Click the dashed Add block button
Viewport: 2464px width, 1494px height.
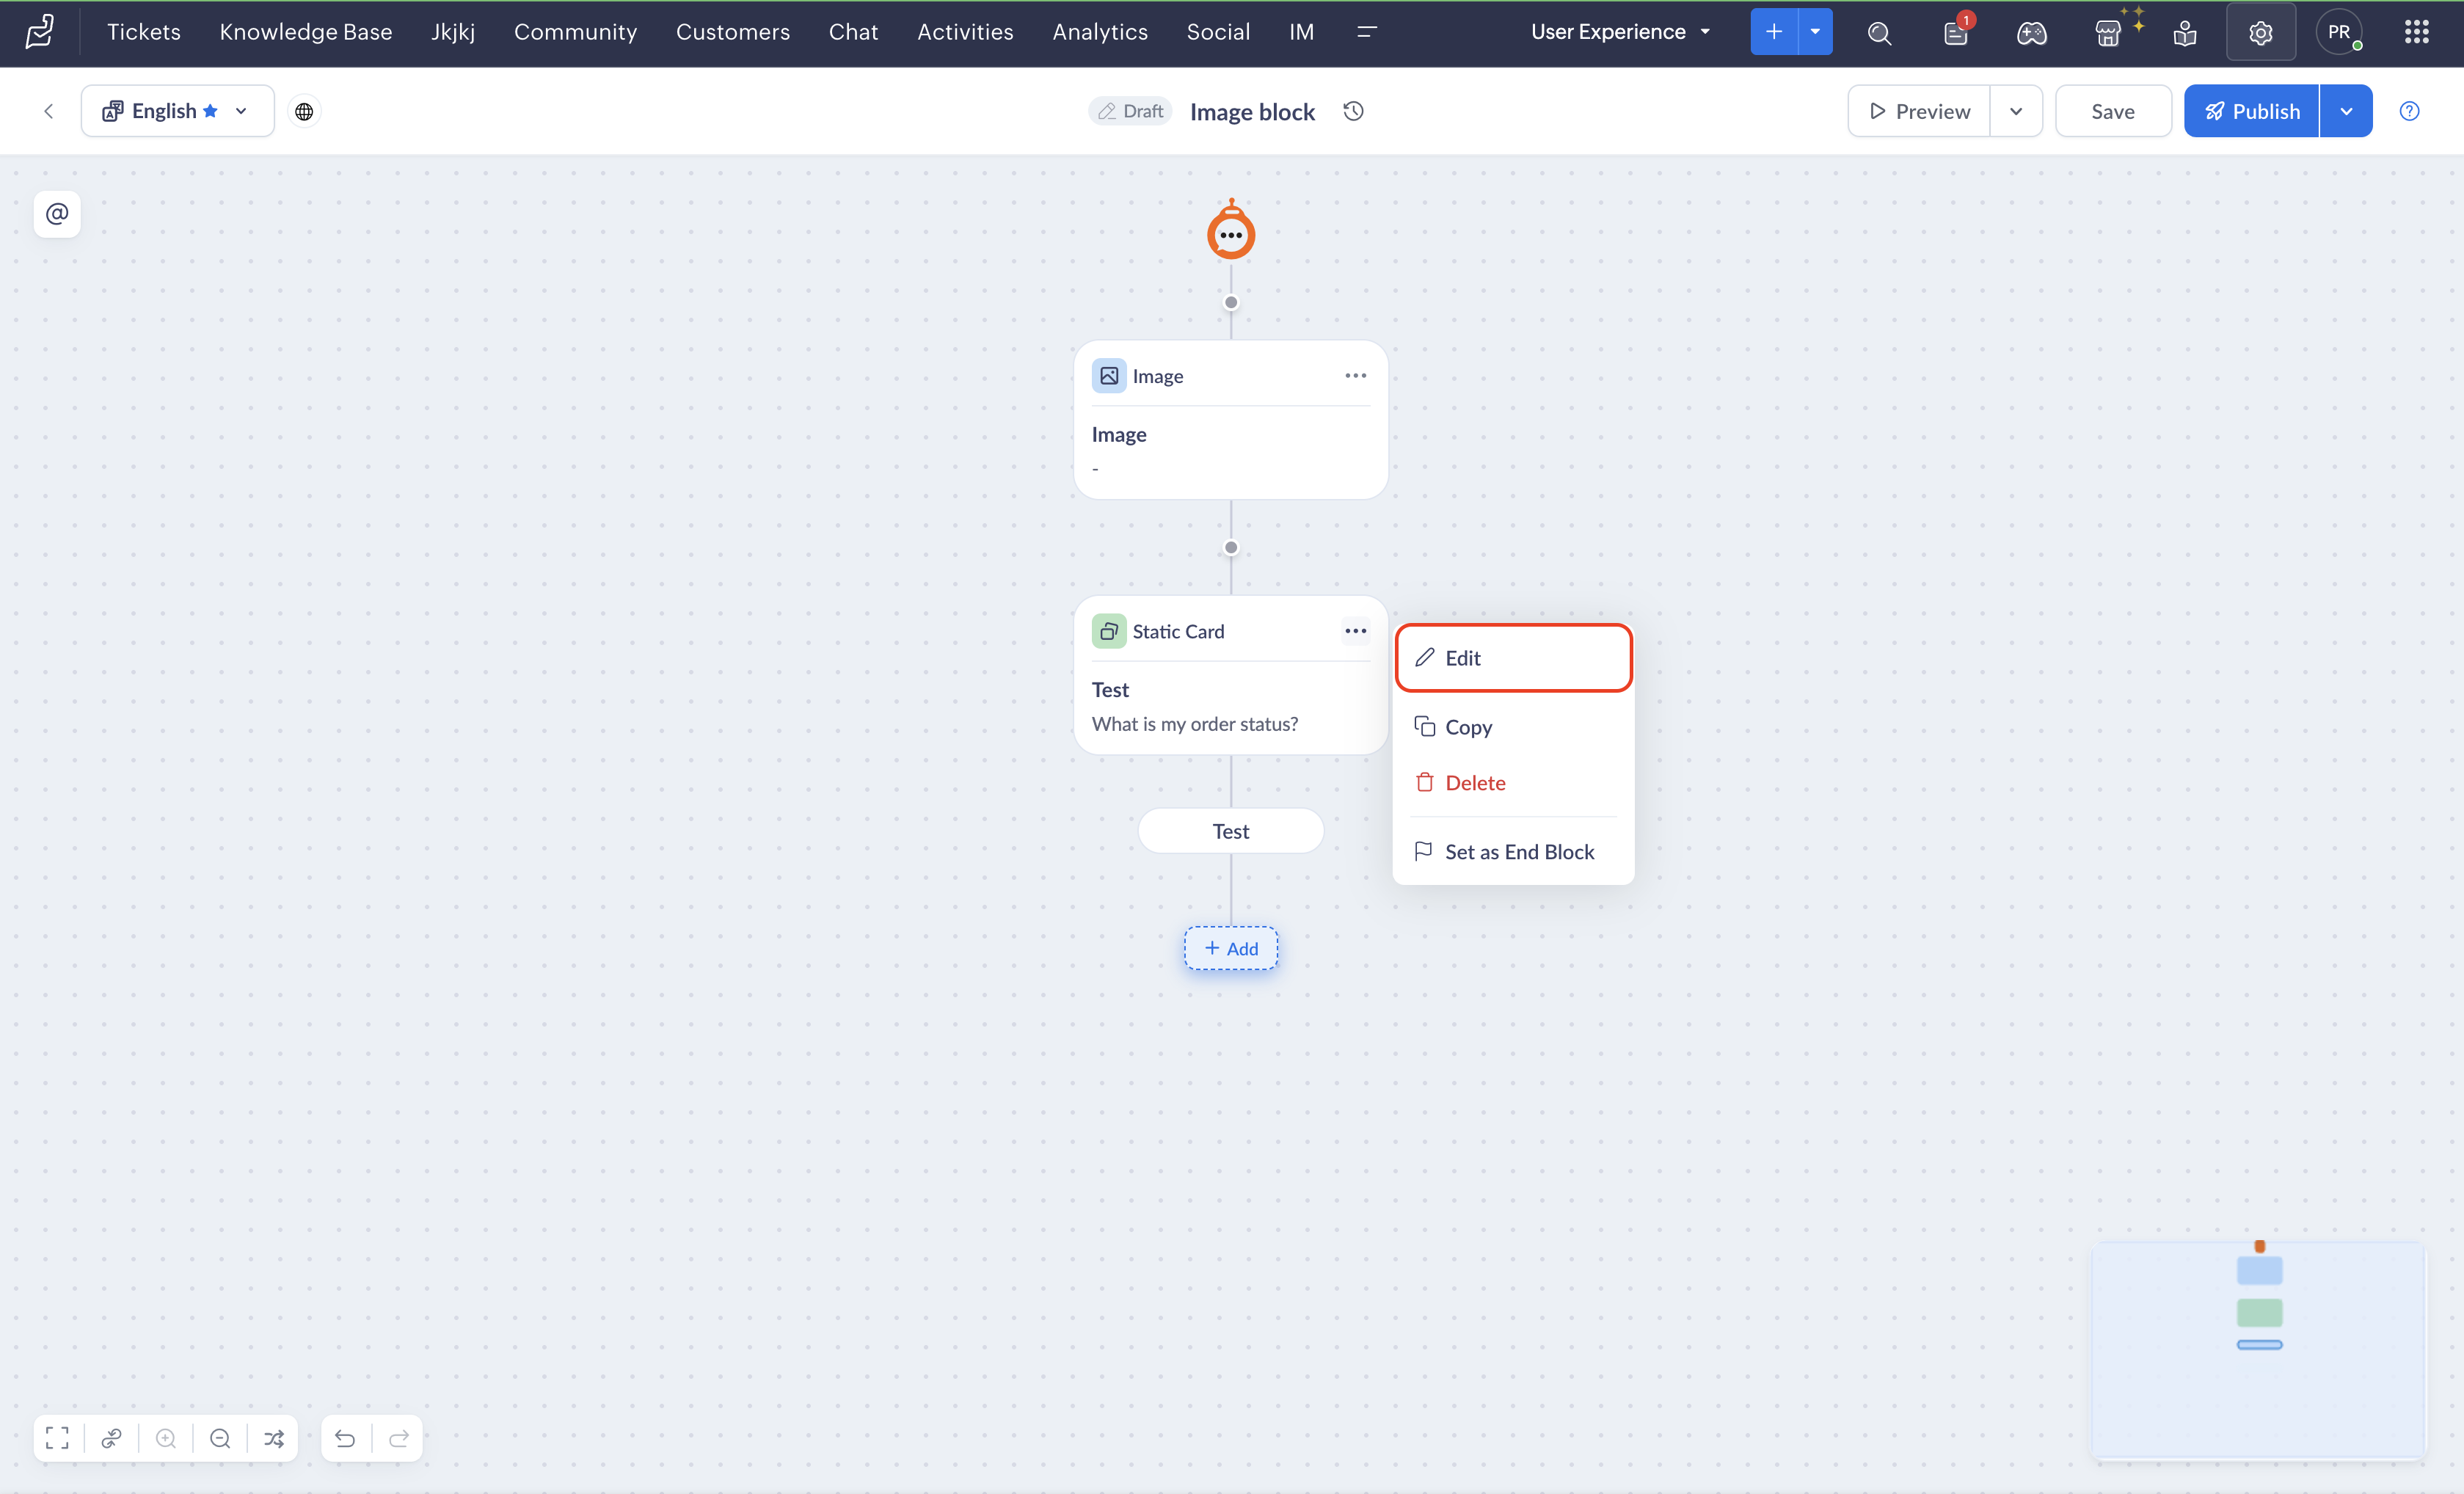click(x=1231, y=948)
